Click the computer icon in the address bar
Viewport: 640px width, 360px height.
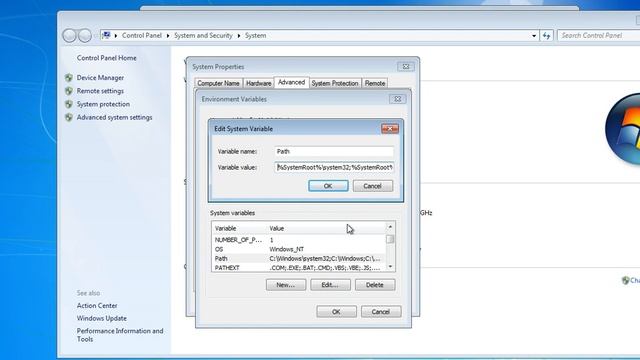[x=106, y=35]
